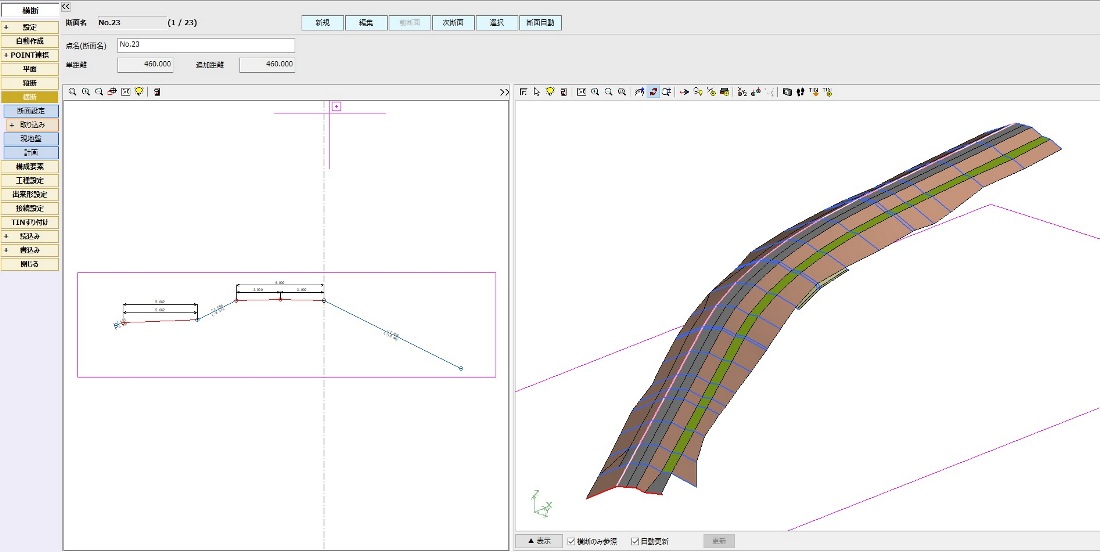1100x552 pixels.
Task: Activate zoom window tool in 3D toolbar
Action: point(622,92)
